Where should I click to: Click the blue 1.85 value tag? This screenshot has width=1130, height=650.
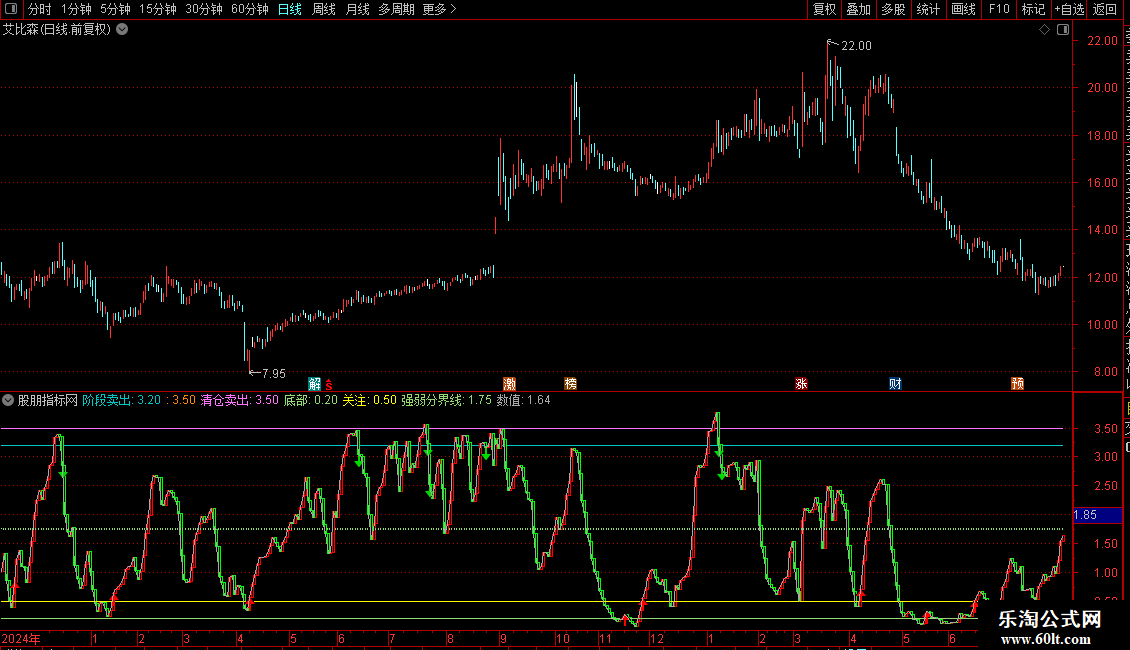click(1098, 515)
